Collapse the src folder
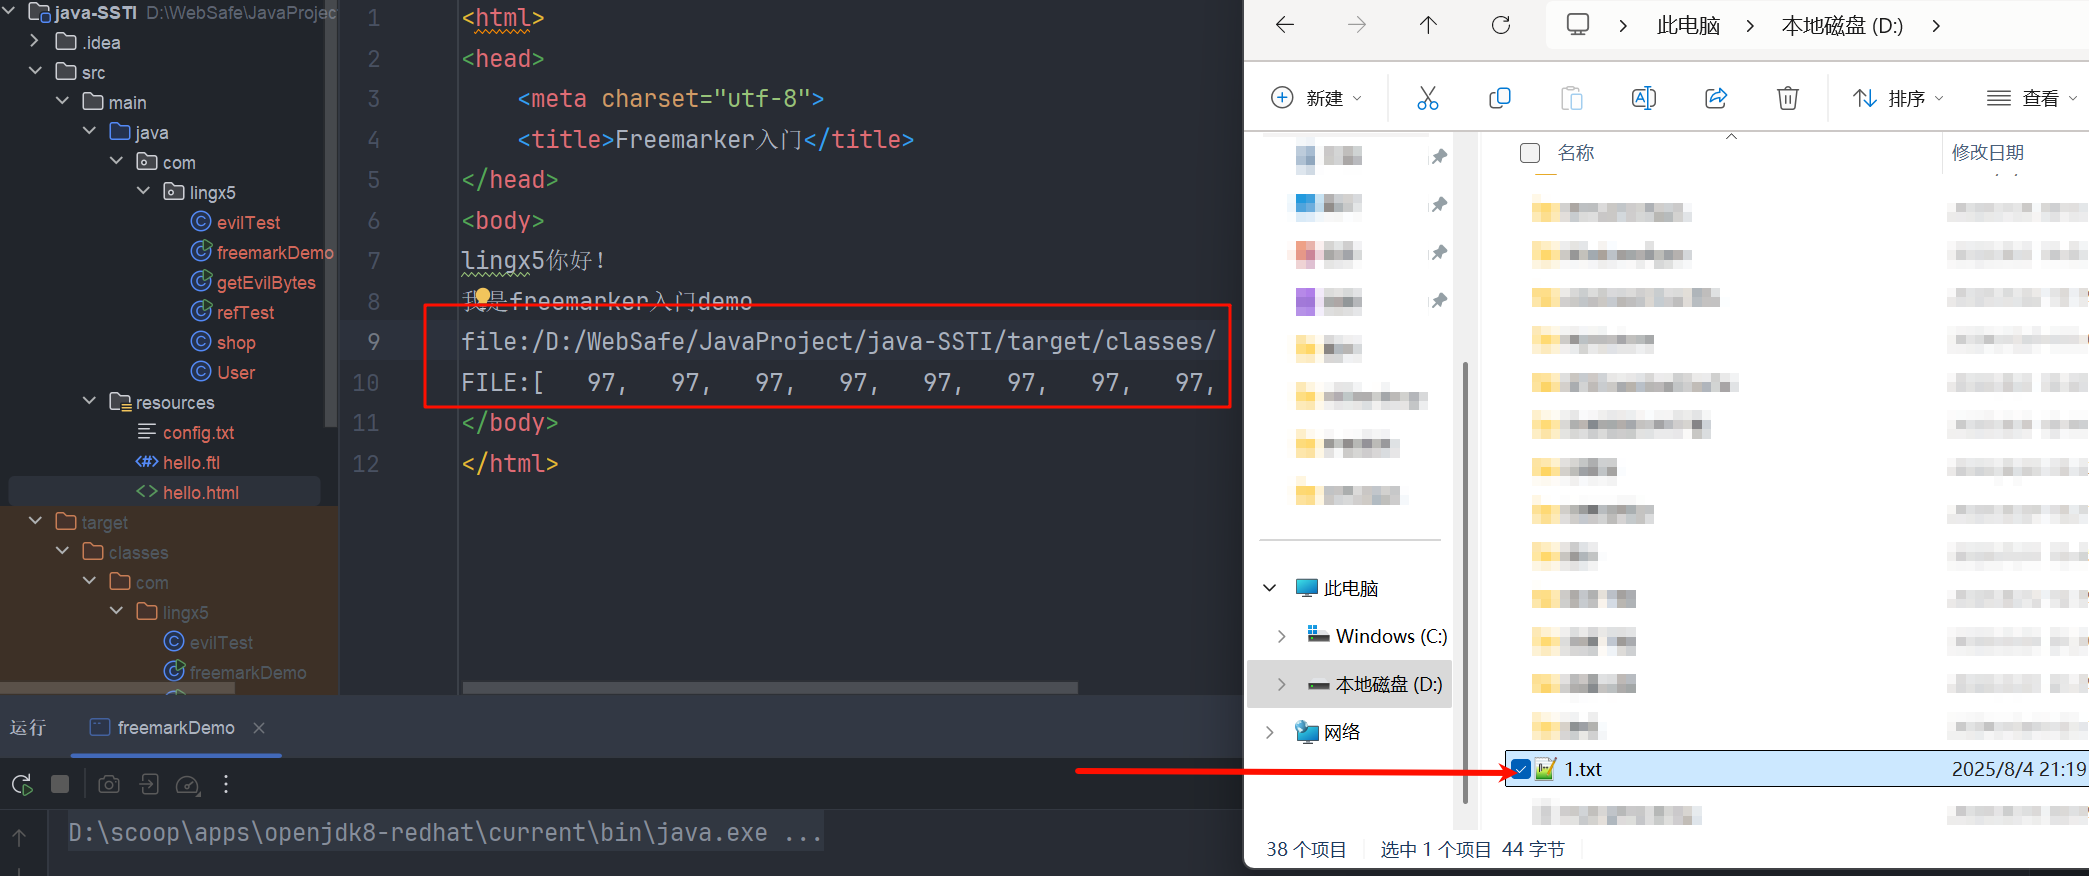Viewport: 2089px width, 876px height. tap(35, 71)
